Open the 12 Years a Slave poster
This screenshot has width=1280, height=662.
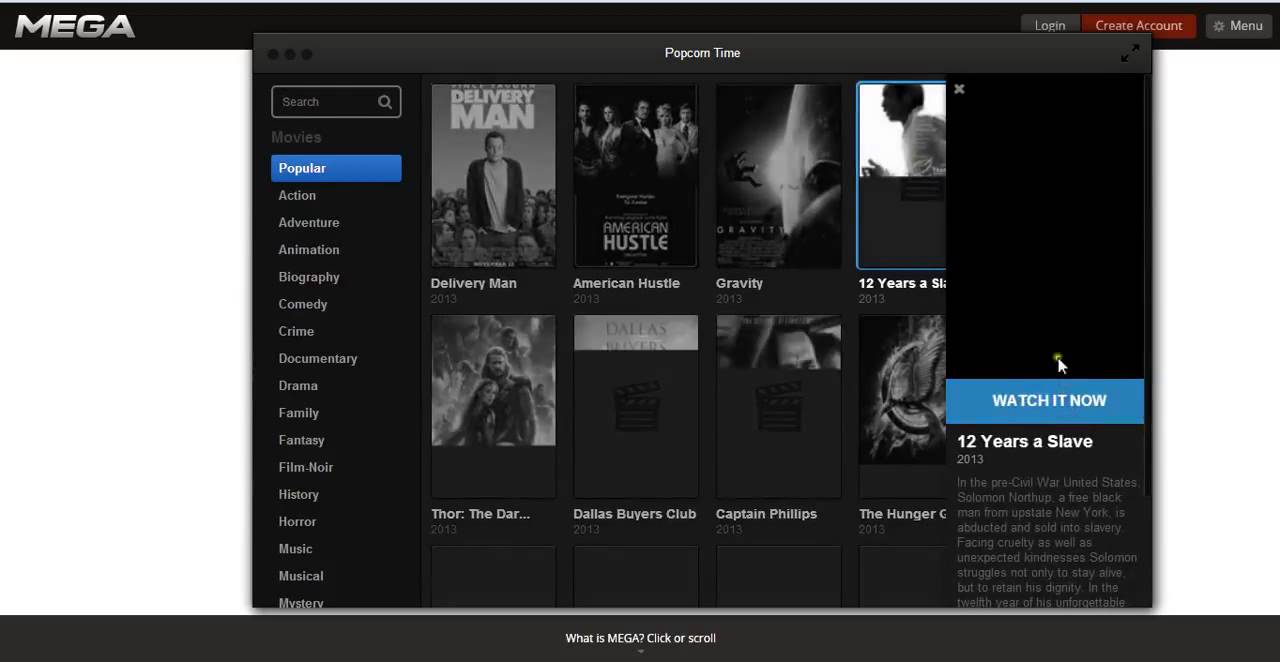[x=902, y=175]
